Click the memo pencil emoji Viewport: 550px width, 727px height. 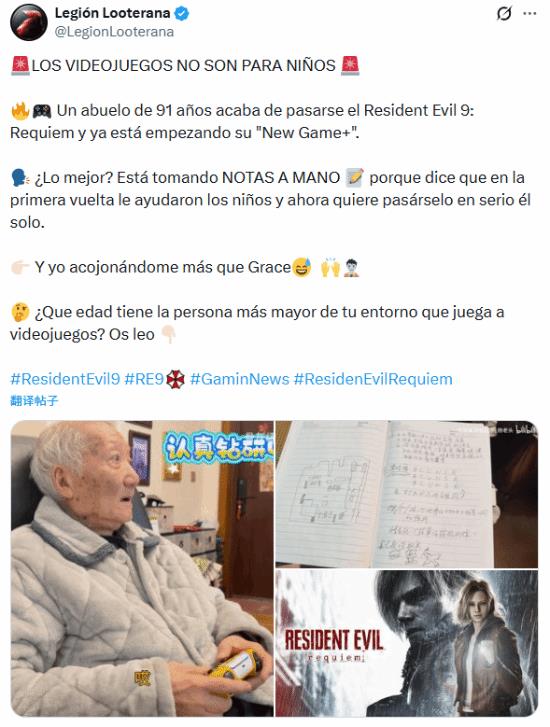(x=355, y=178)
